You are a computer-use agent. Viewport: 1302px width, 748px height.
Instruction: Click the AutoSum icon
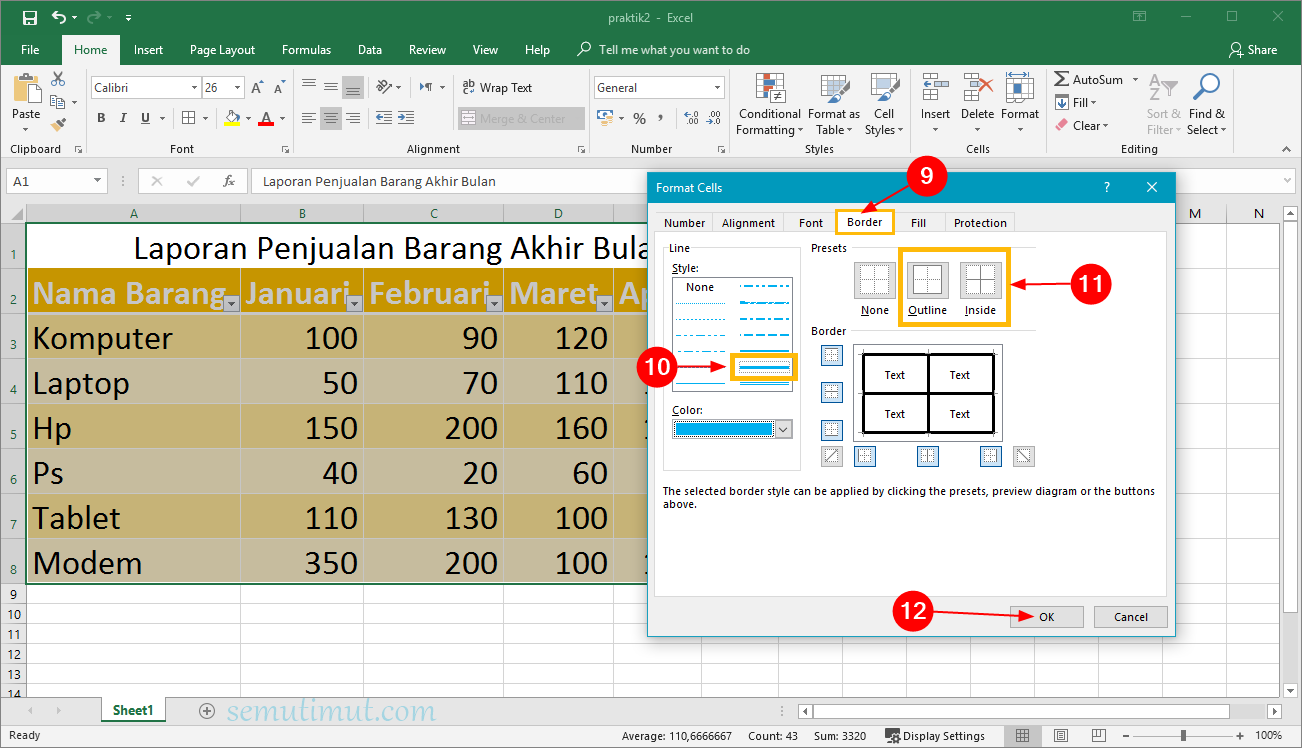(1064, 78)
